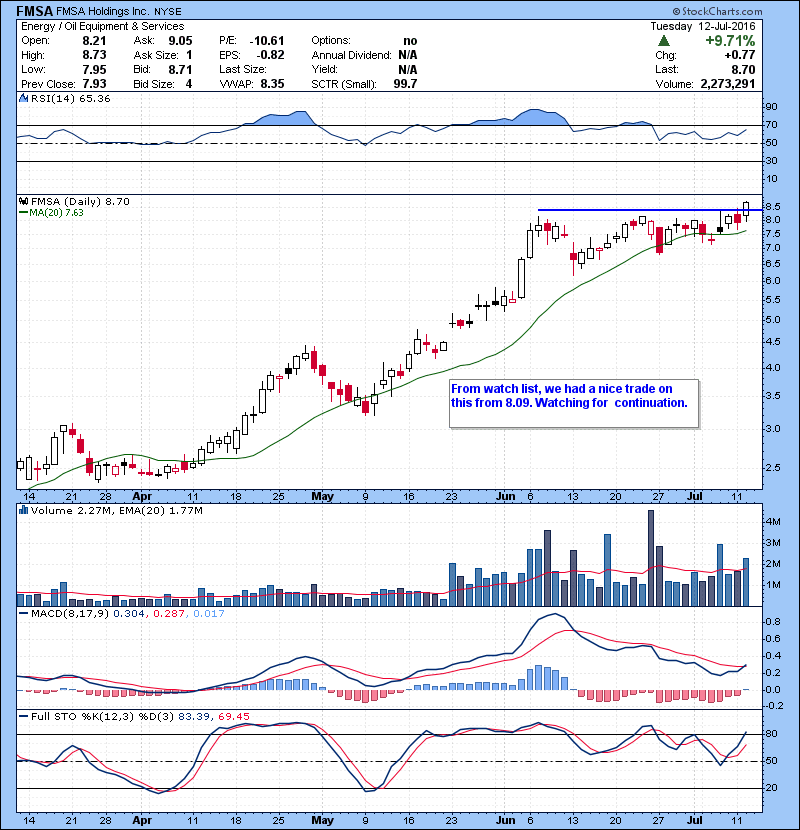Click the 'FMSA Holdings Inc. NYSE' title
This screenshot has width=800, height=830.
tap(119, 11)
